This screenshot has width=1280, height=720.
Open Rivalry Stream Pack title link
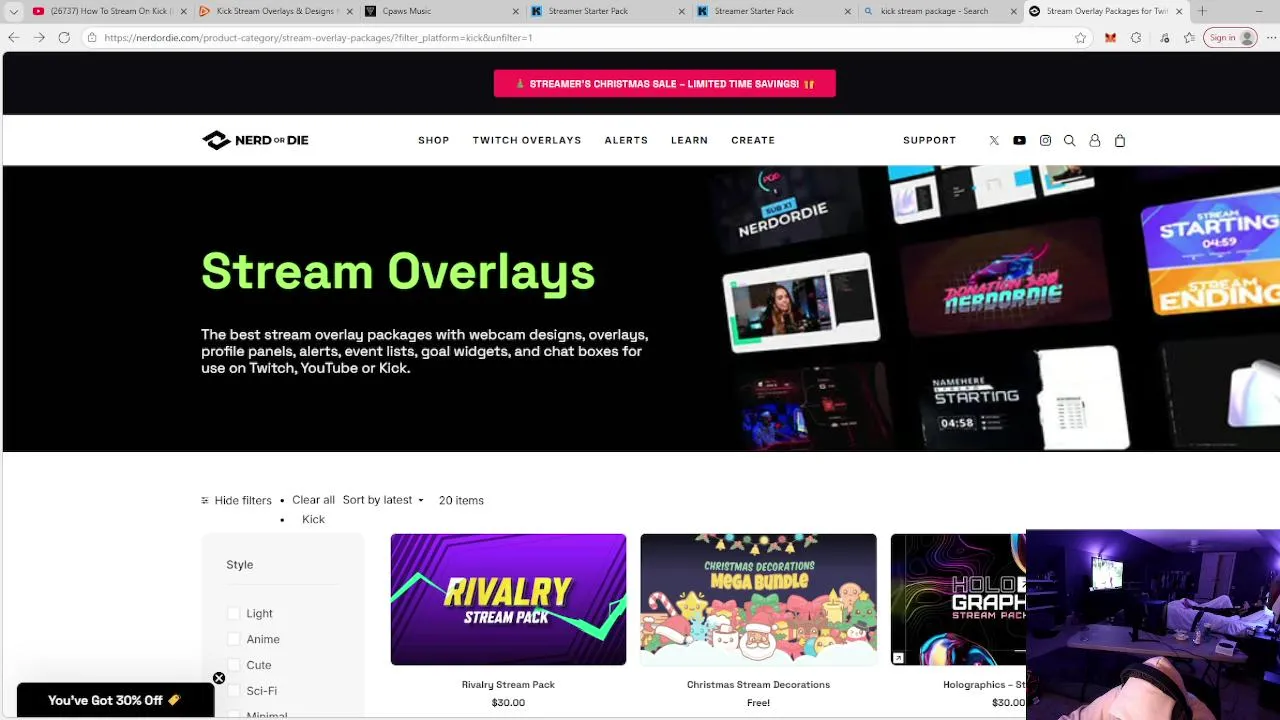(x=508, y=685)
